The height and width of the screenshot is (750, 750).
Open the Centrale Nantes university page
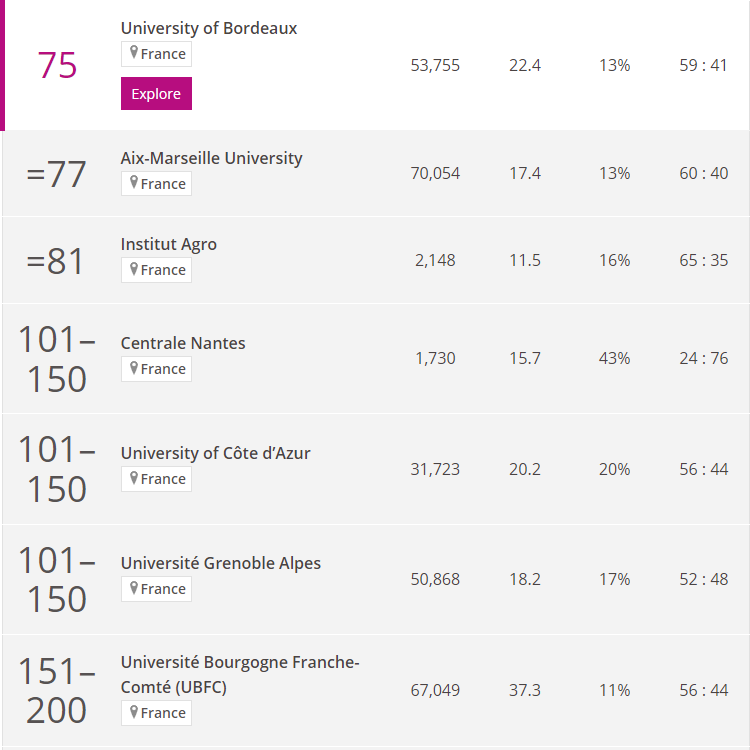[183, 343]
